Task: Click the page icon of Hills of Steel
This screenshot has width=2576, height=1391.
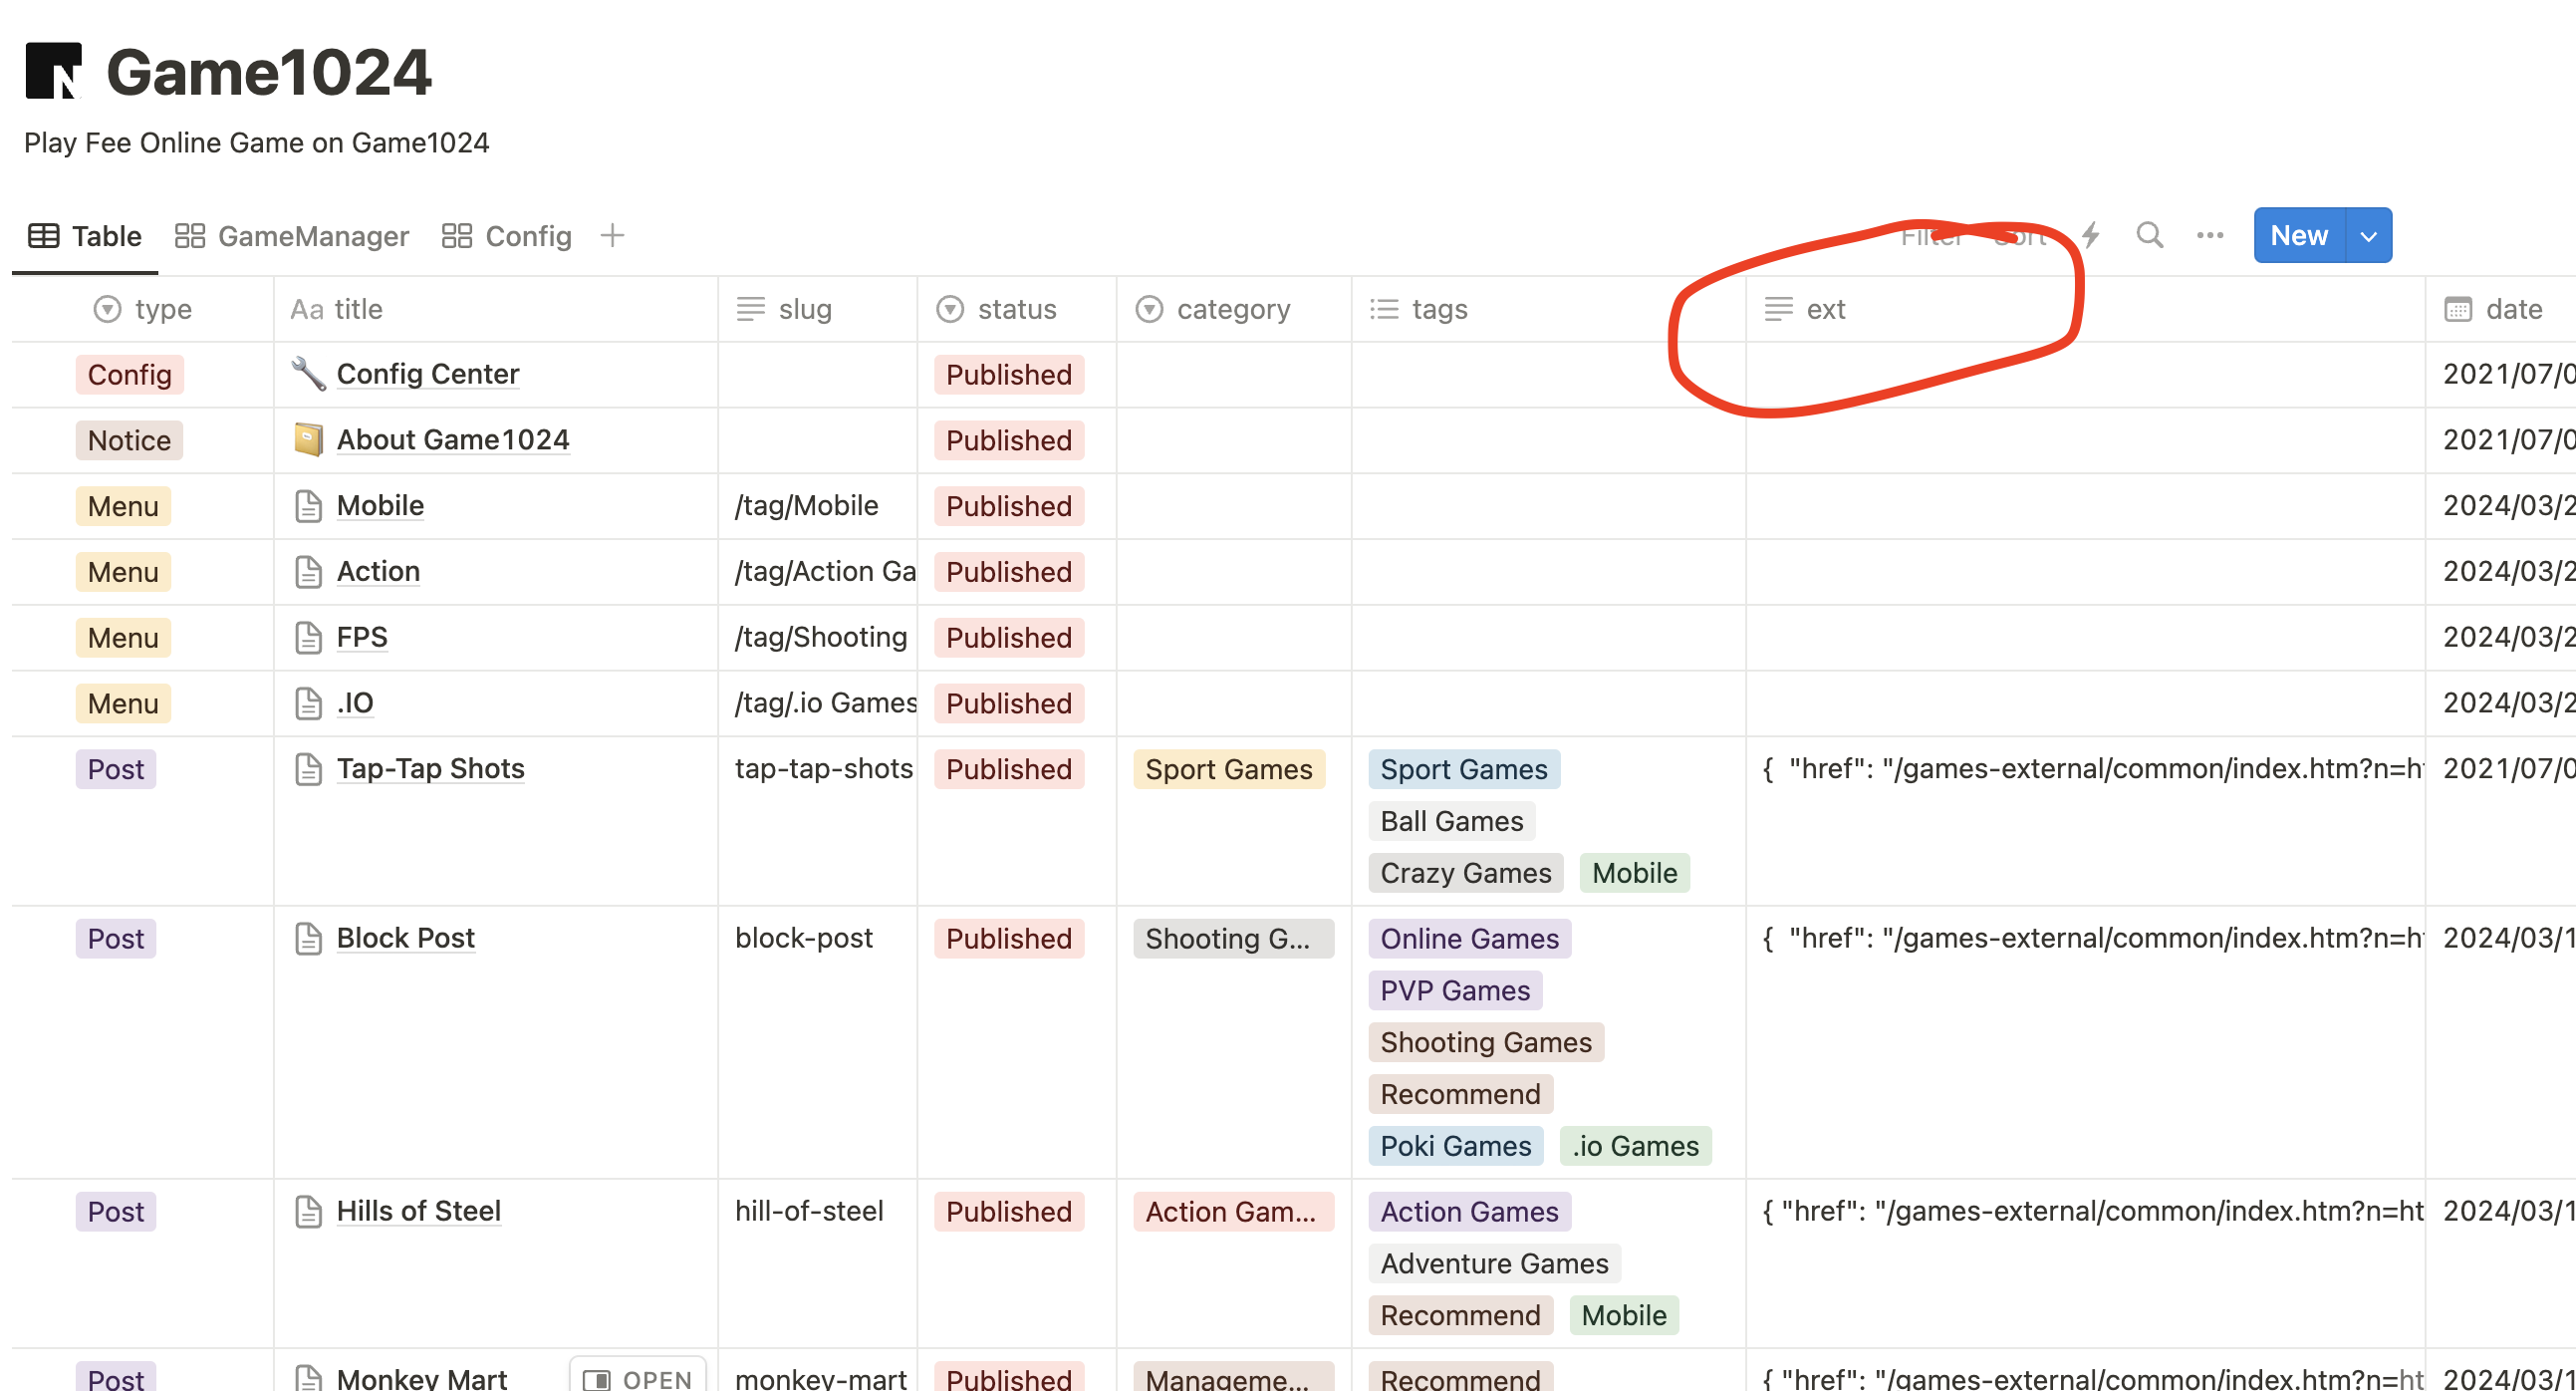Action: (x=308, y=1212)
